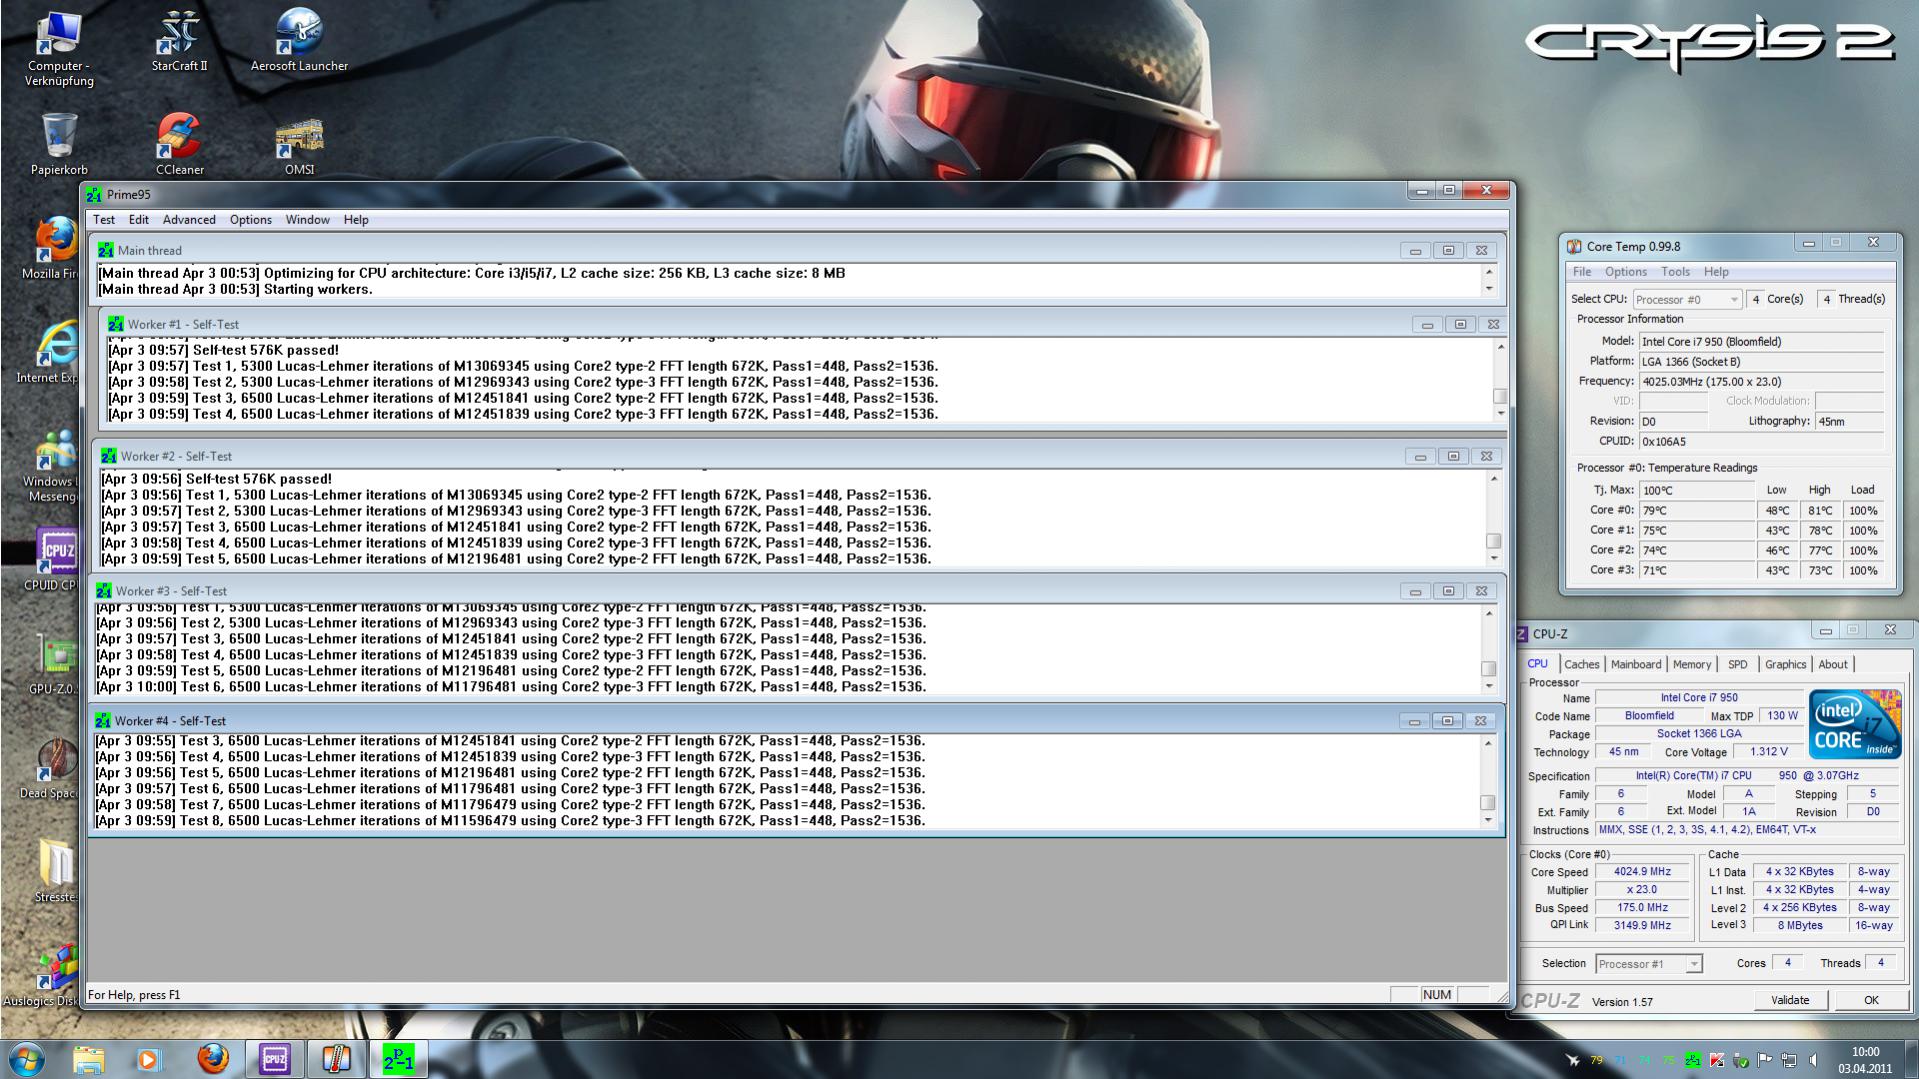Select the Dead Space desktop icon
Screen dimensions: 1919x1079
(x=50, y=769)
